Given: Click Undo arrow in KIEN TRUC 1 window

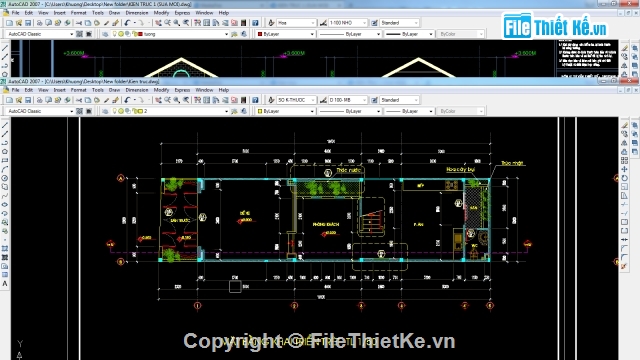Looking at the screenshot, I should click(x=127, y=23).
